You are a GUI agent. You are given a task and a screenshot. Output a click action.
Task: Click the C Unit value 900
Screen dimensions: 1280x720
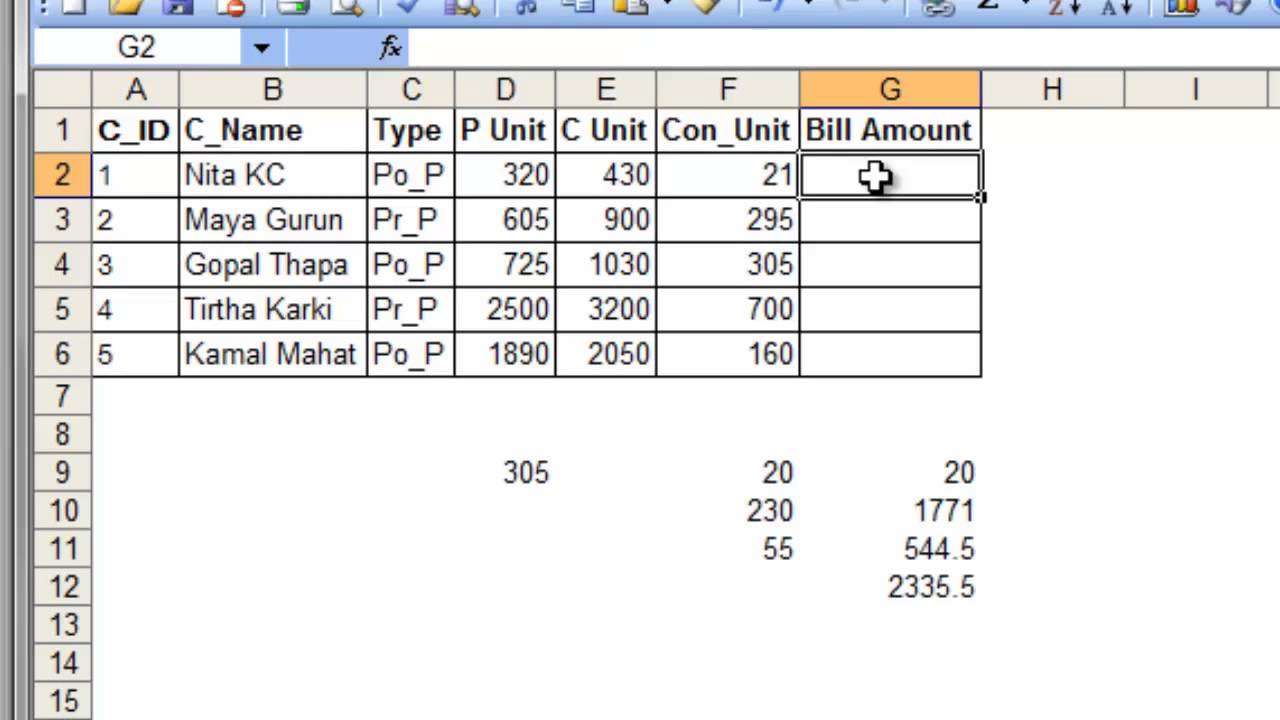[606, 220]
